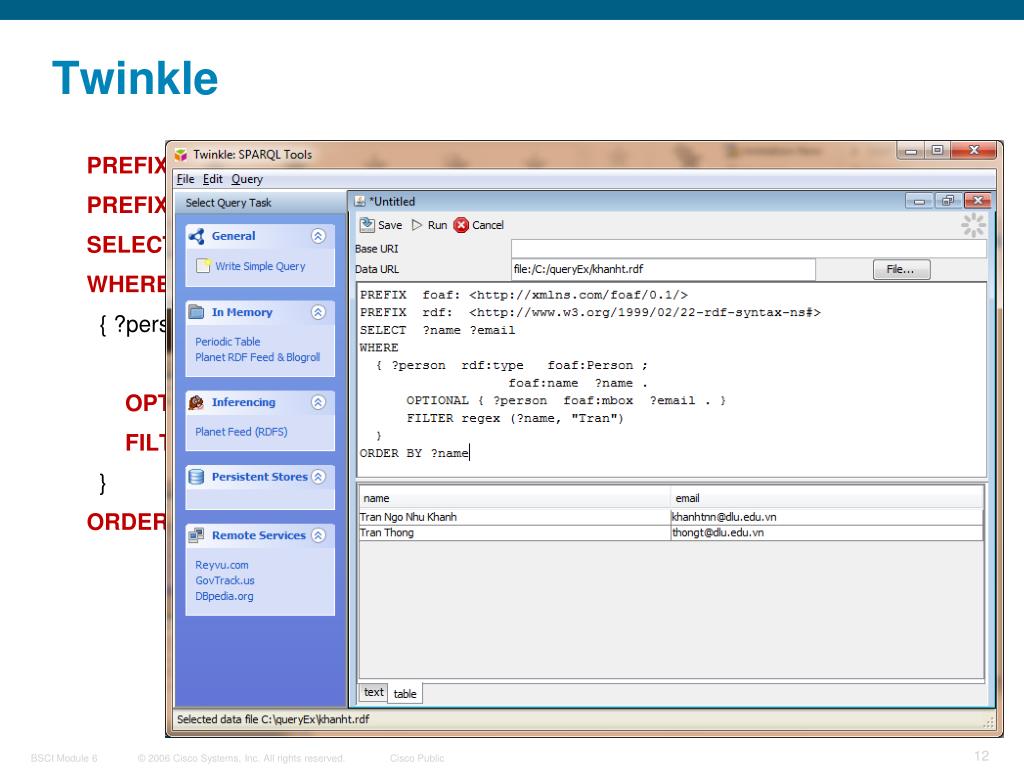Viewport: 1024px width, 768px height.
Task: Click the status bar selected data file text
Action: point(273,719)
